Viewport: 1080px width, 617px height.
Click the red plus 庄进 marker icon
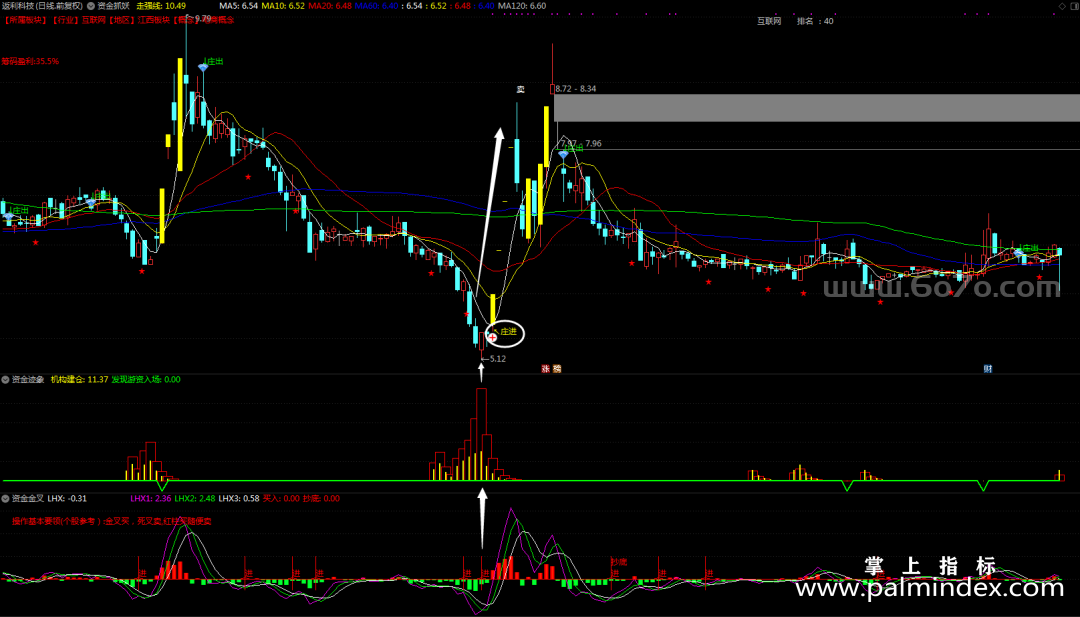pos(492,337)
